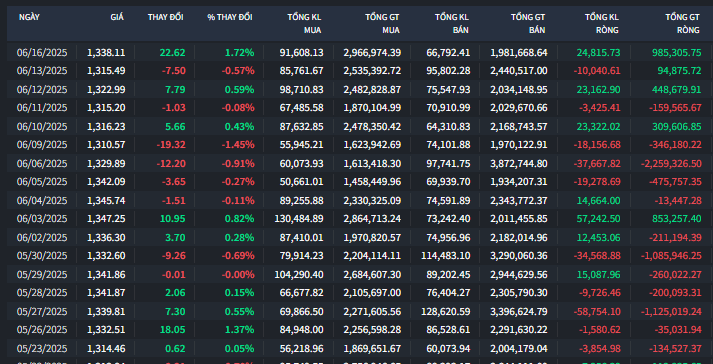Click percent change -0.00%
This screenshot has height=364, width=713.
(x=238, y=274)
